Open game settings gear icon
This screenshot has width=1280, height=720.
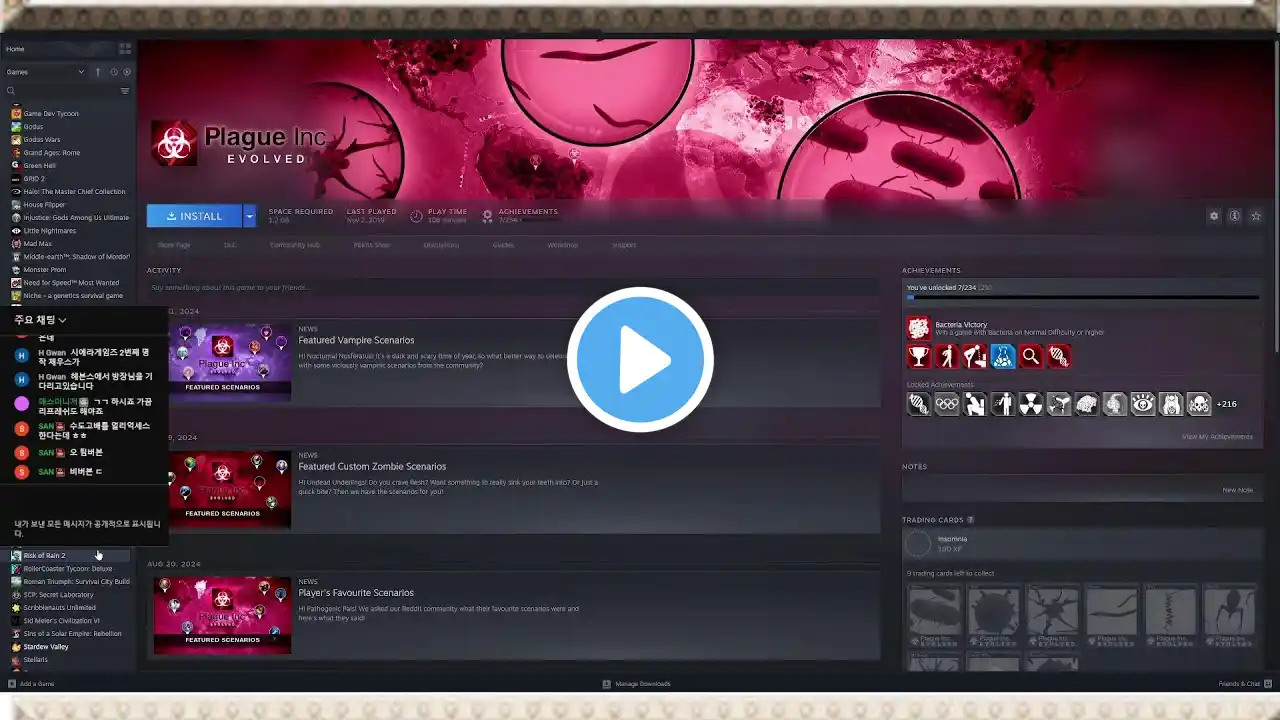1214,216
